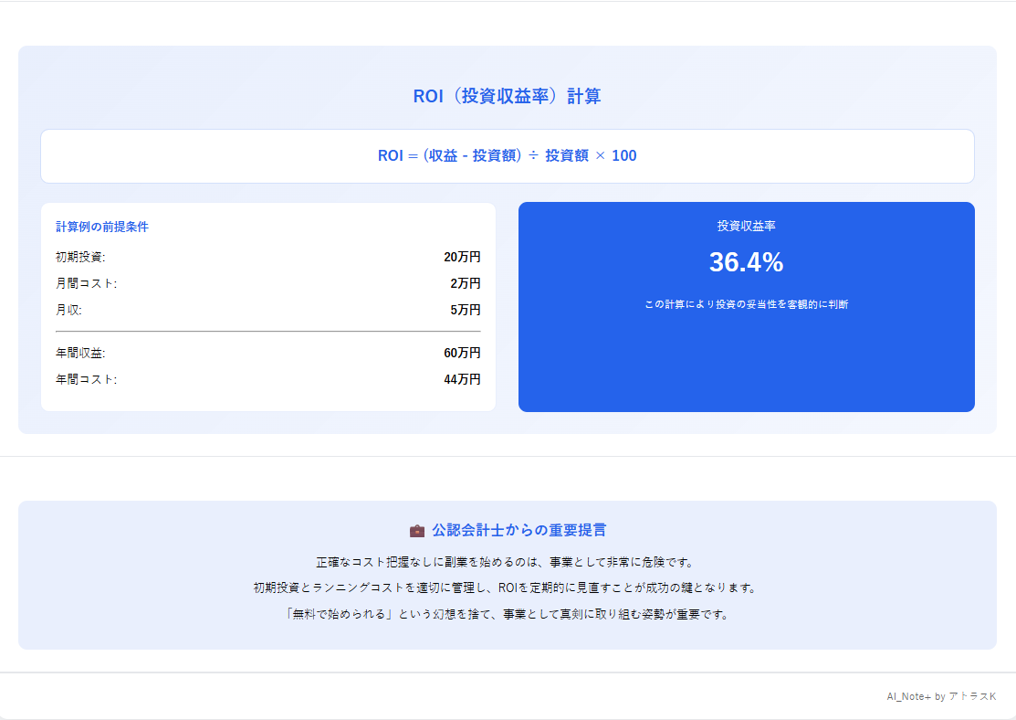Select the formula ROI = (収益 - 投資額) ÷ 投資額 × 100
The image size is (1016, 720).
[x=507, y=156]
